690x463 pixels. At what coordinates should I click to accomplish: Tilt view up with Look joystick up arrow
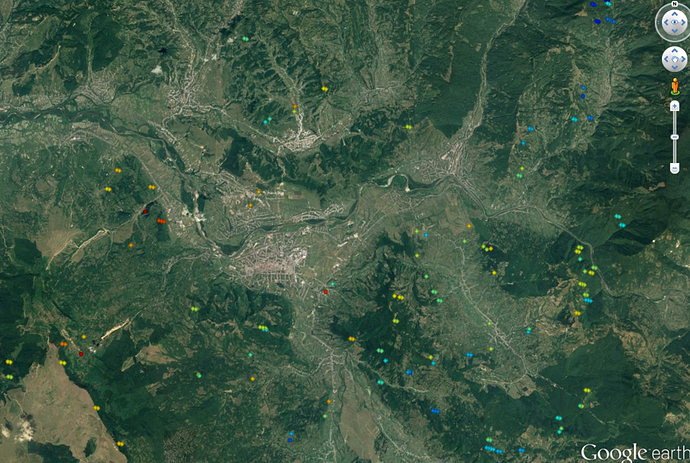tap(675, 14)
